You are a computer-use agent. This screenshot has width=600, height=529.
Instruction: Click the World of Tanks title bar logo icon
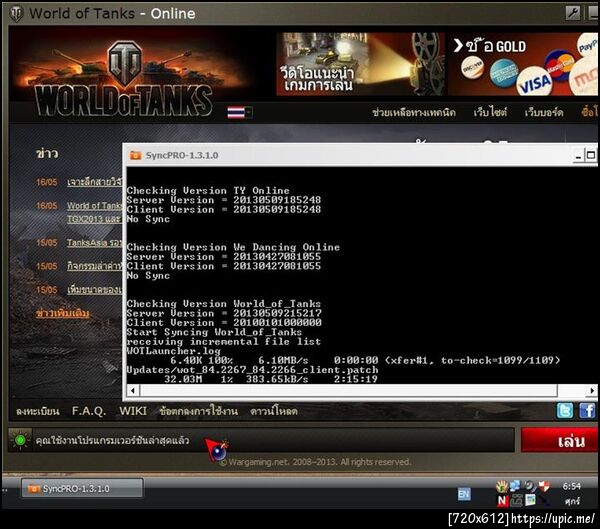coord(16,13)
